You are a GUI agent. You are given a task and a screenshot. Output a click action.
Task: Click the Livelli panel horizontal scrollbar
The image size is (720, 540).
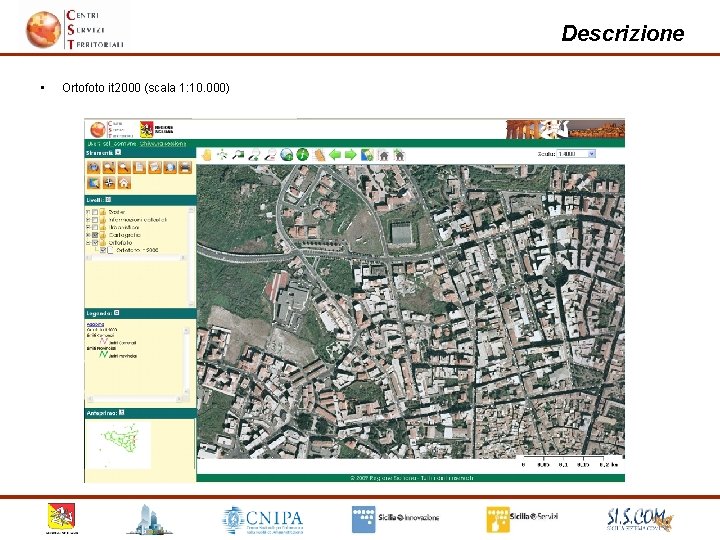(136, 258)
